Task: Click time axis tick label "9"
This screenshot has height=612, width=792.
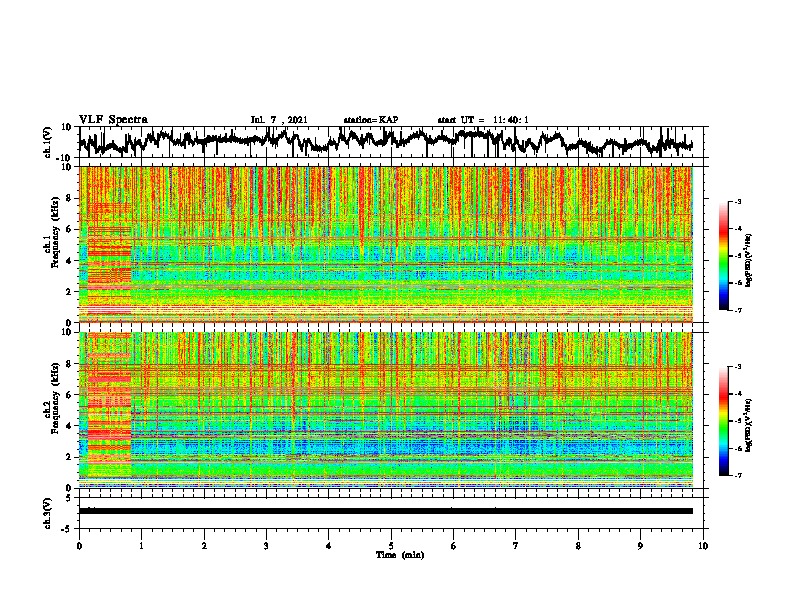Action: 641,546
